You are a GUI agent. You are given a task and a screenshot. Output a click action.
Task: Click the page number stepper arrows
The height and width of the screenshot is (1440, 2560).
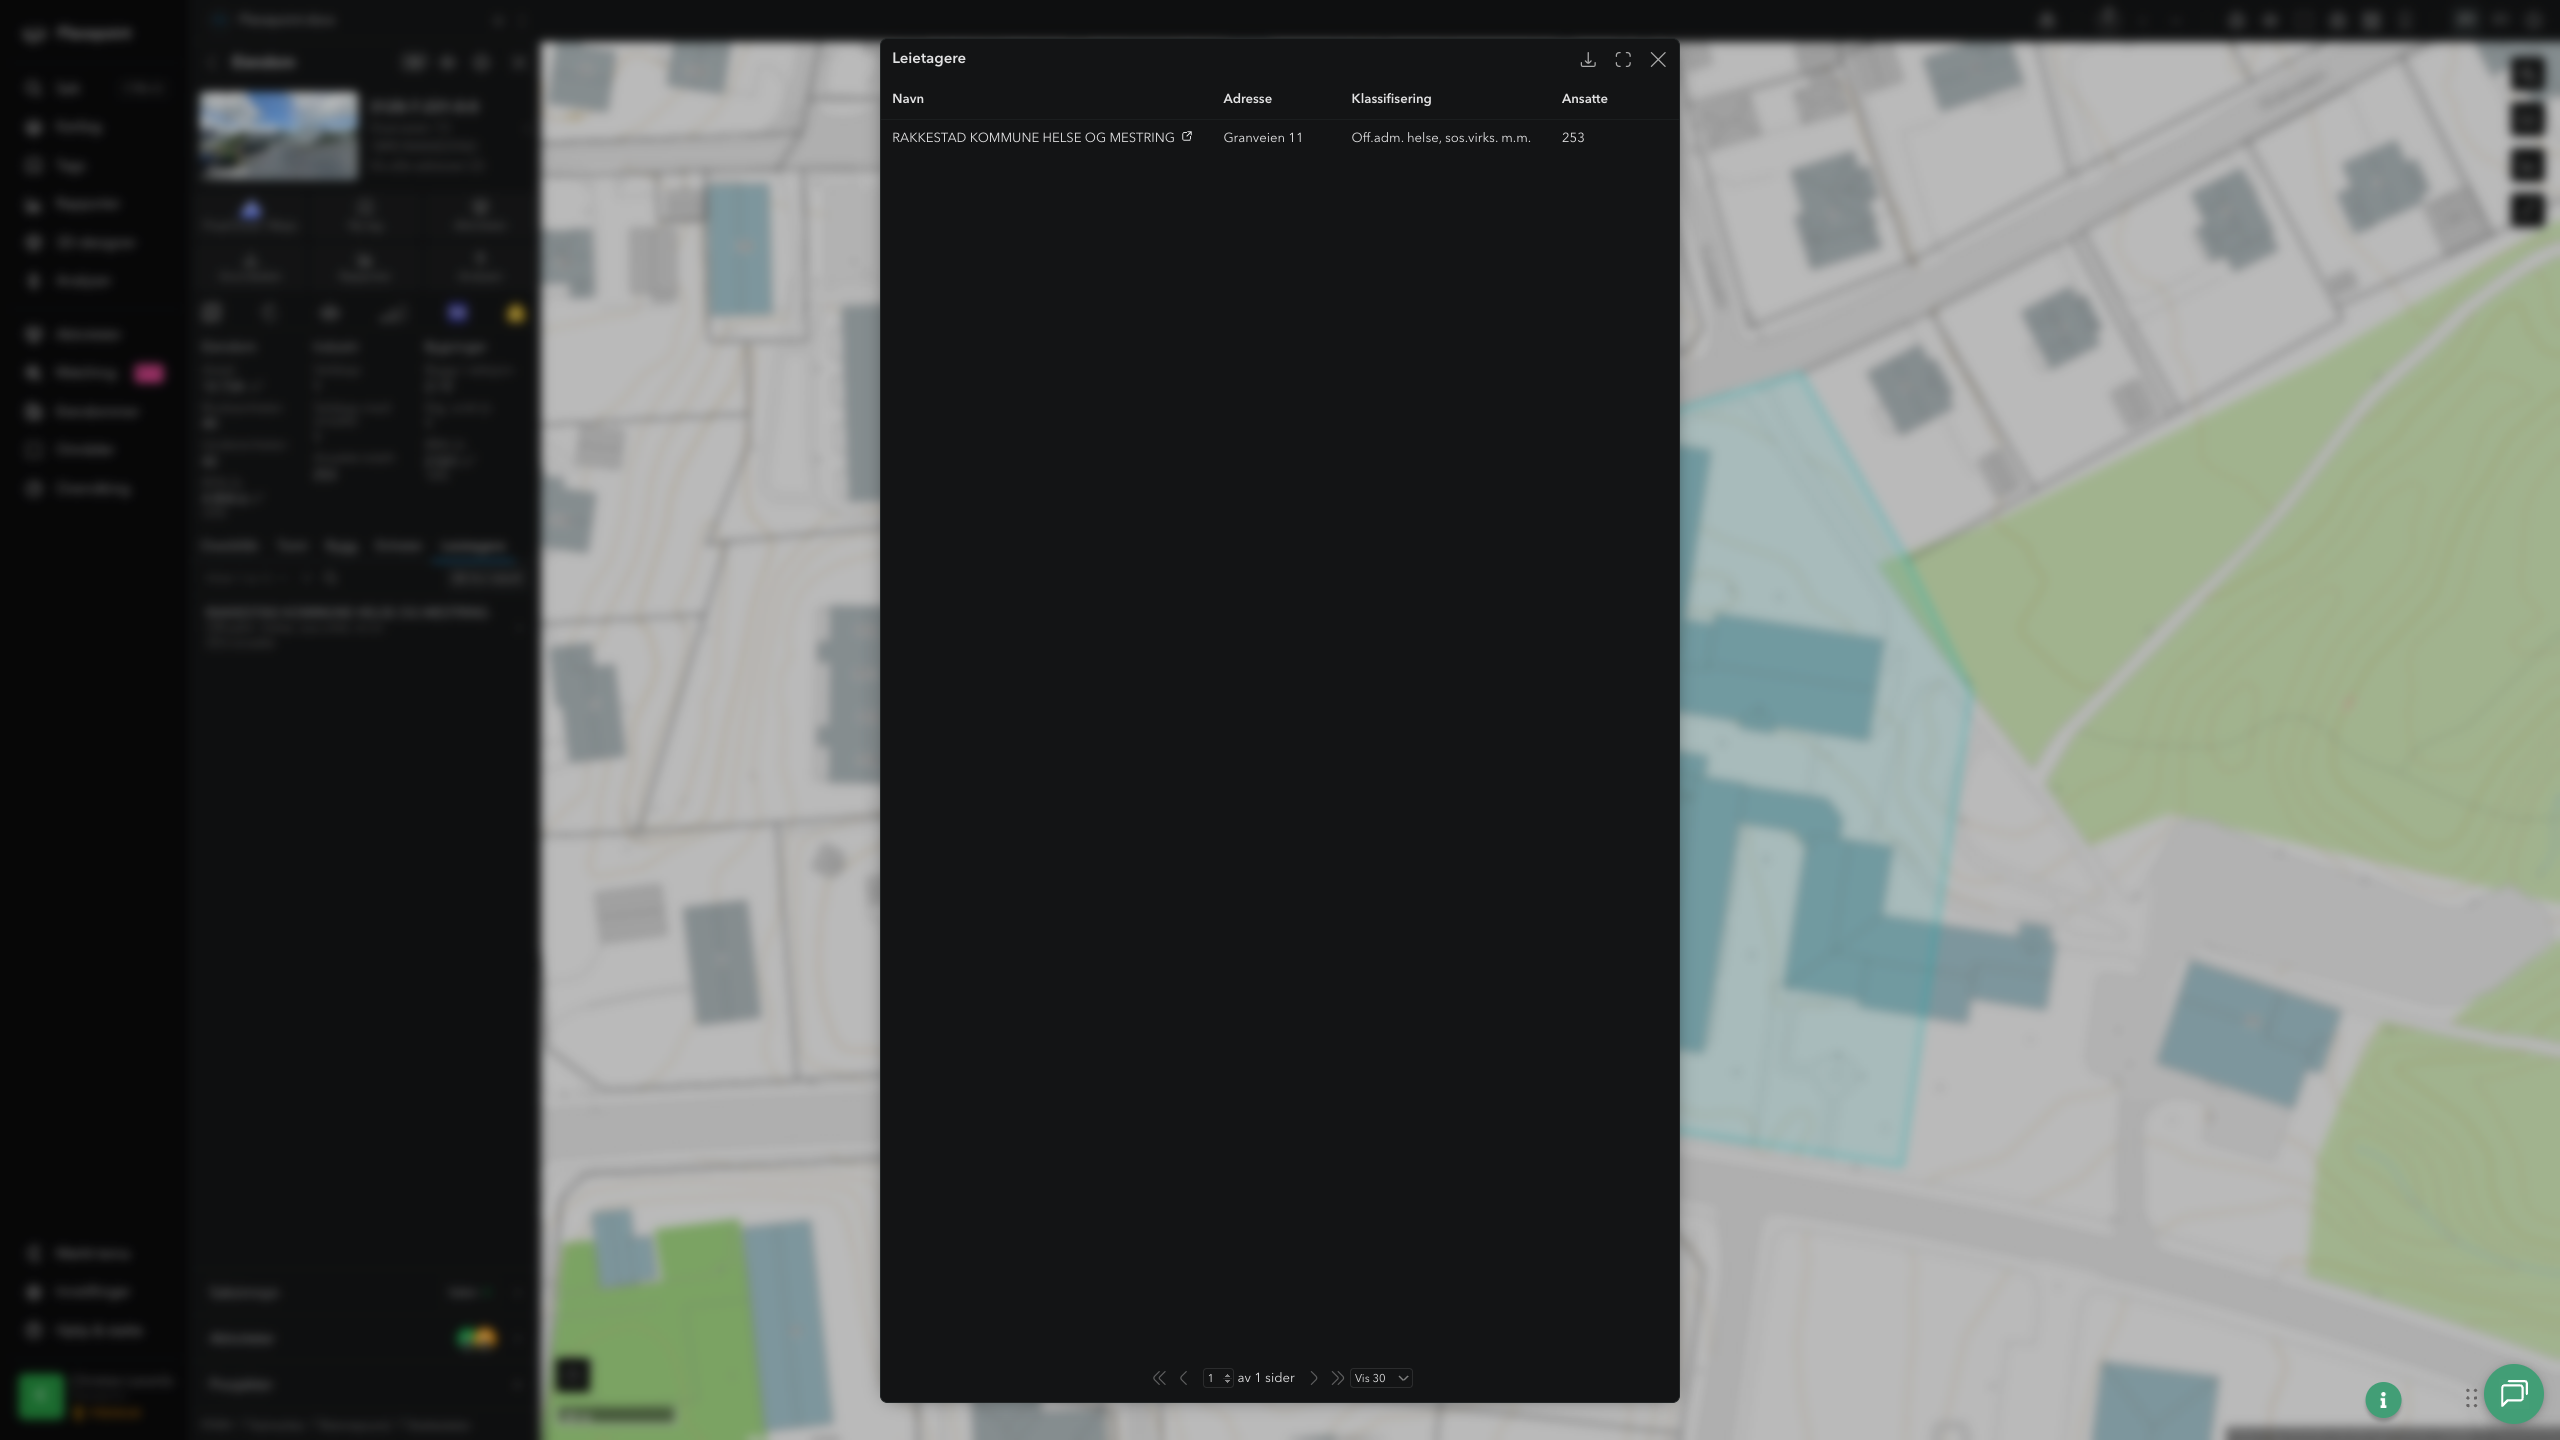[x=1227, y=1378]
